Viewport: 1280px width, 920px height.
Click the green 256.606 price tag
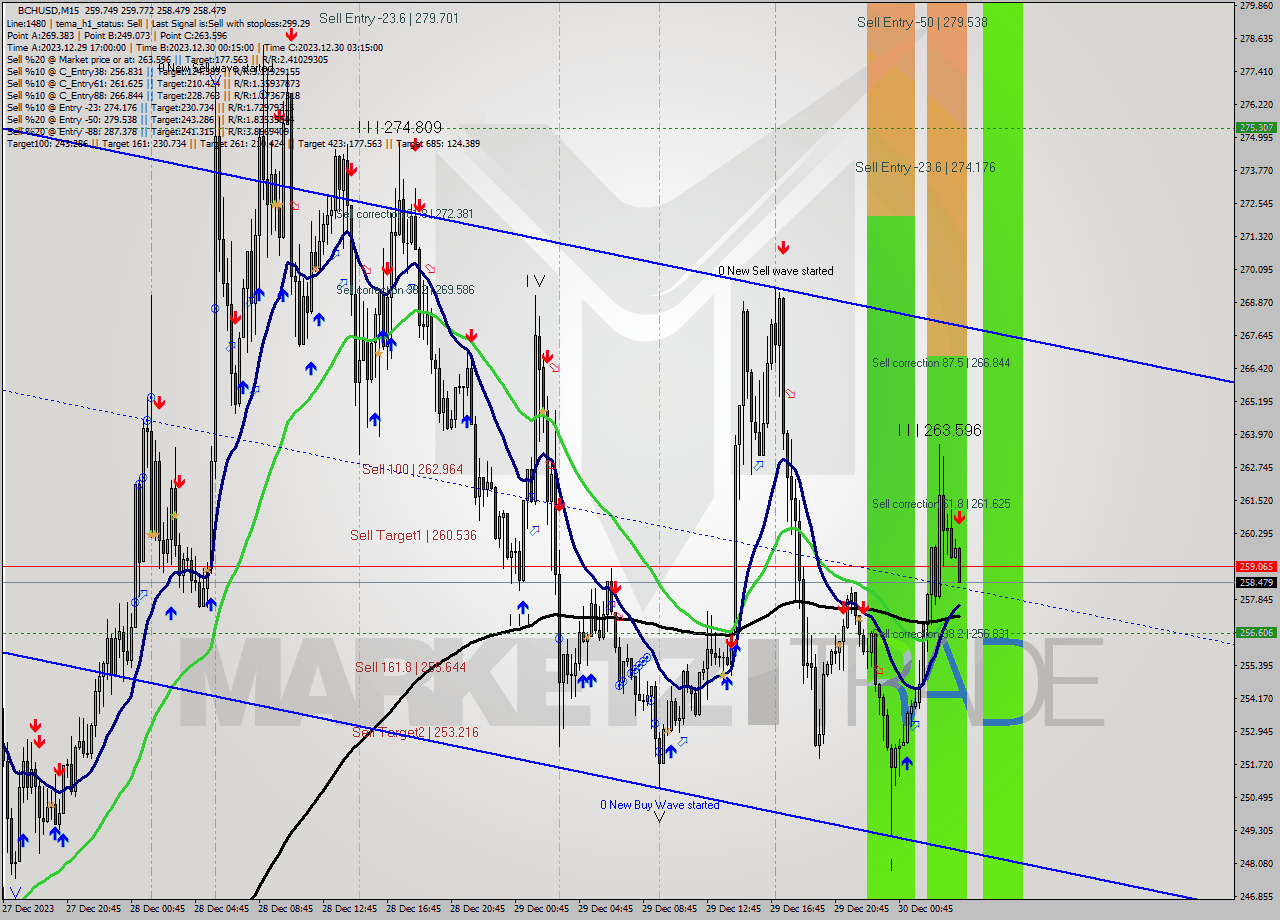point(1256,632)
